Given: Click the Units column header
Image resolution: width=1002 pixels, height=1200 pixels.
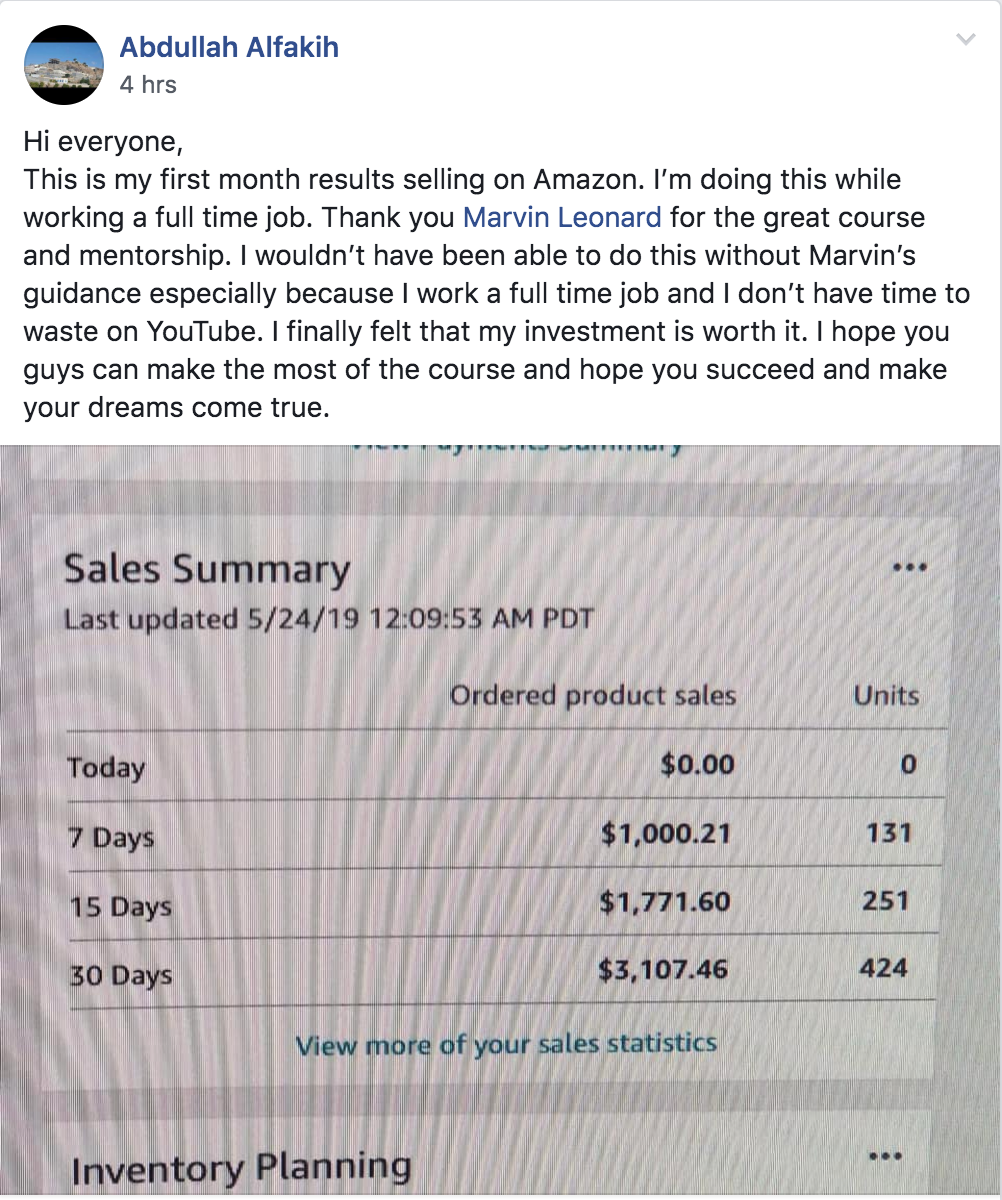Looking at the screenshot, I should (x=886, y=695).
